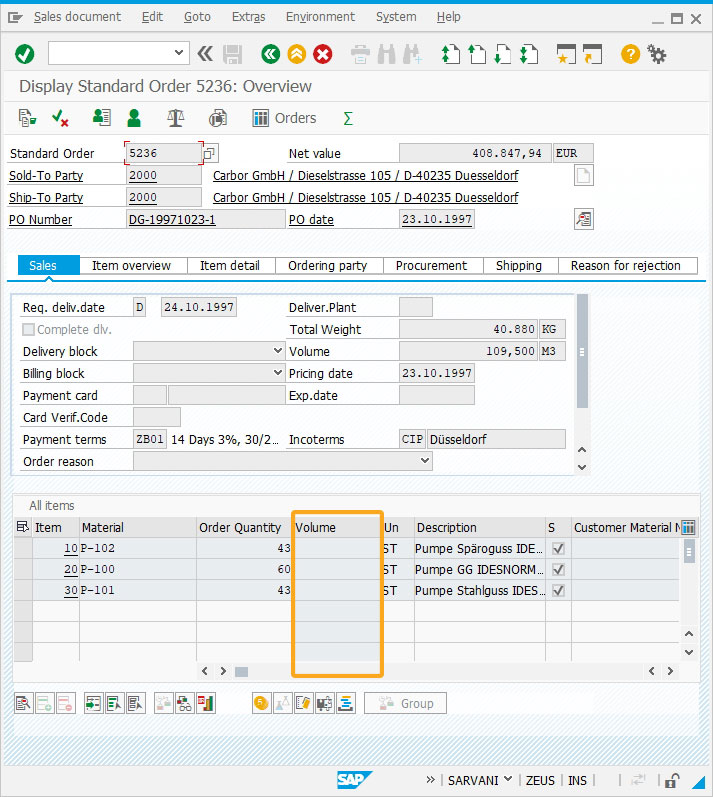Viewport: 713px width, 797px height.
Task: Switch to the Procurement tab
Action: point(431,265)
